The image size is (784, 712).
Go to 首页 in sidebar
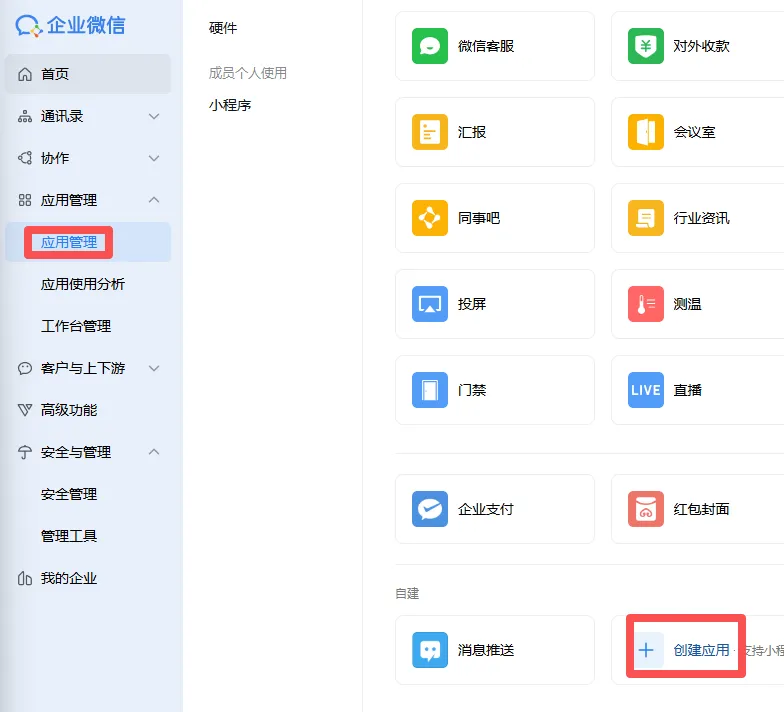pos(88,74)
